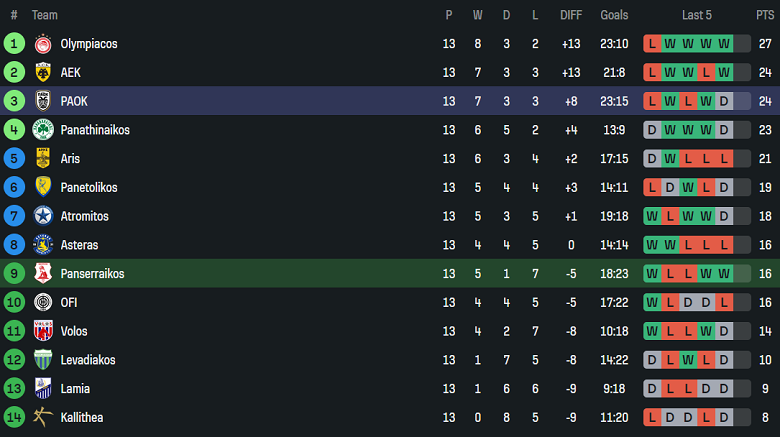
Task: Sort table by PTS column header
Action: point(765,15)
